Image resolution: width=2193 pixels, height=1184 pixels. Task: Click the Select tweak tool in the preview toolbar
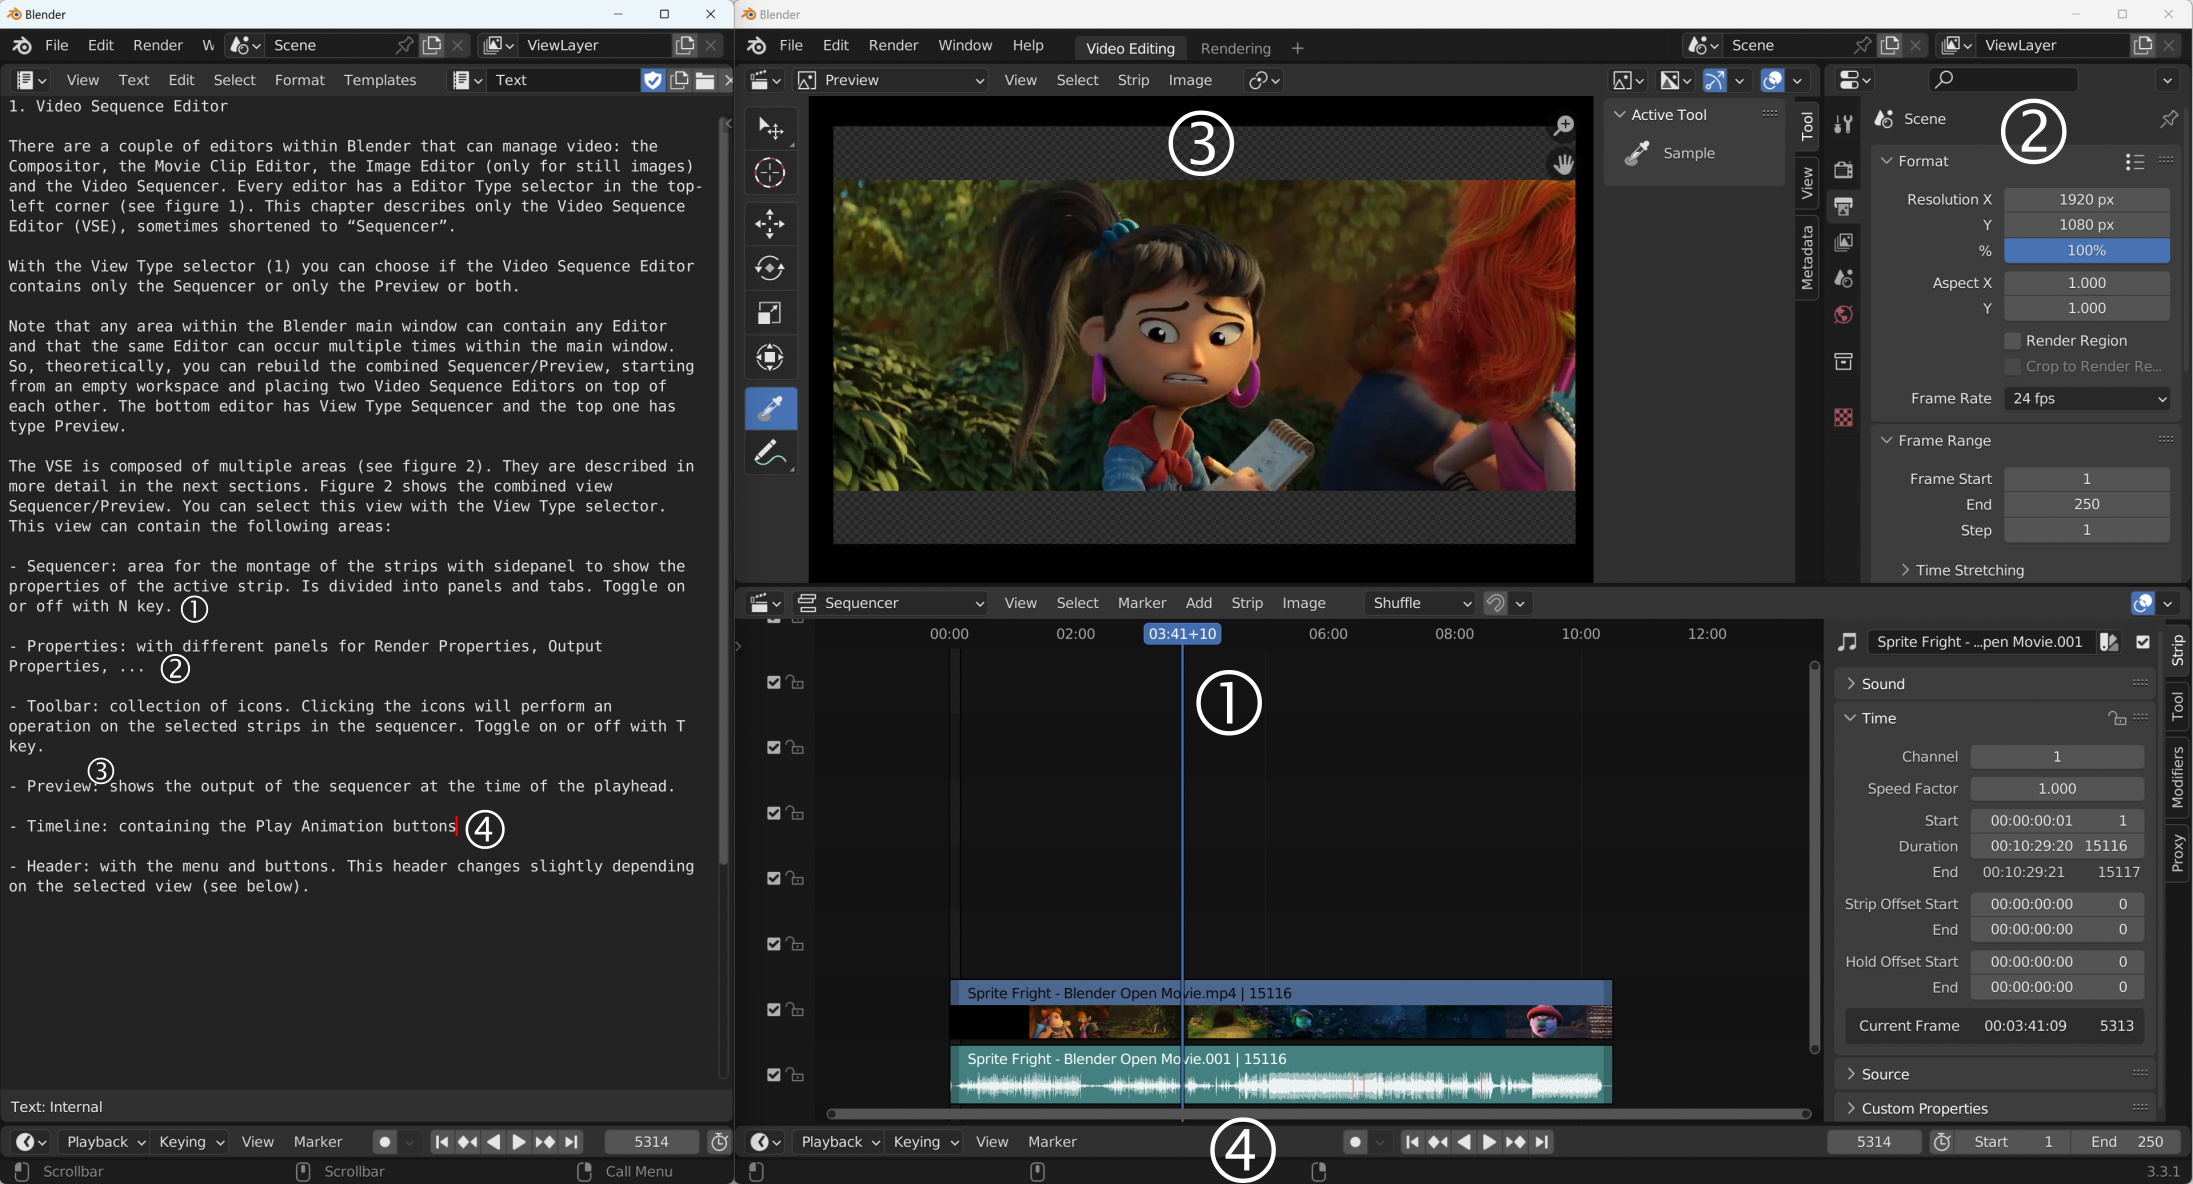pos(770,128)
